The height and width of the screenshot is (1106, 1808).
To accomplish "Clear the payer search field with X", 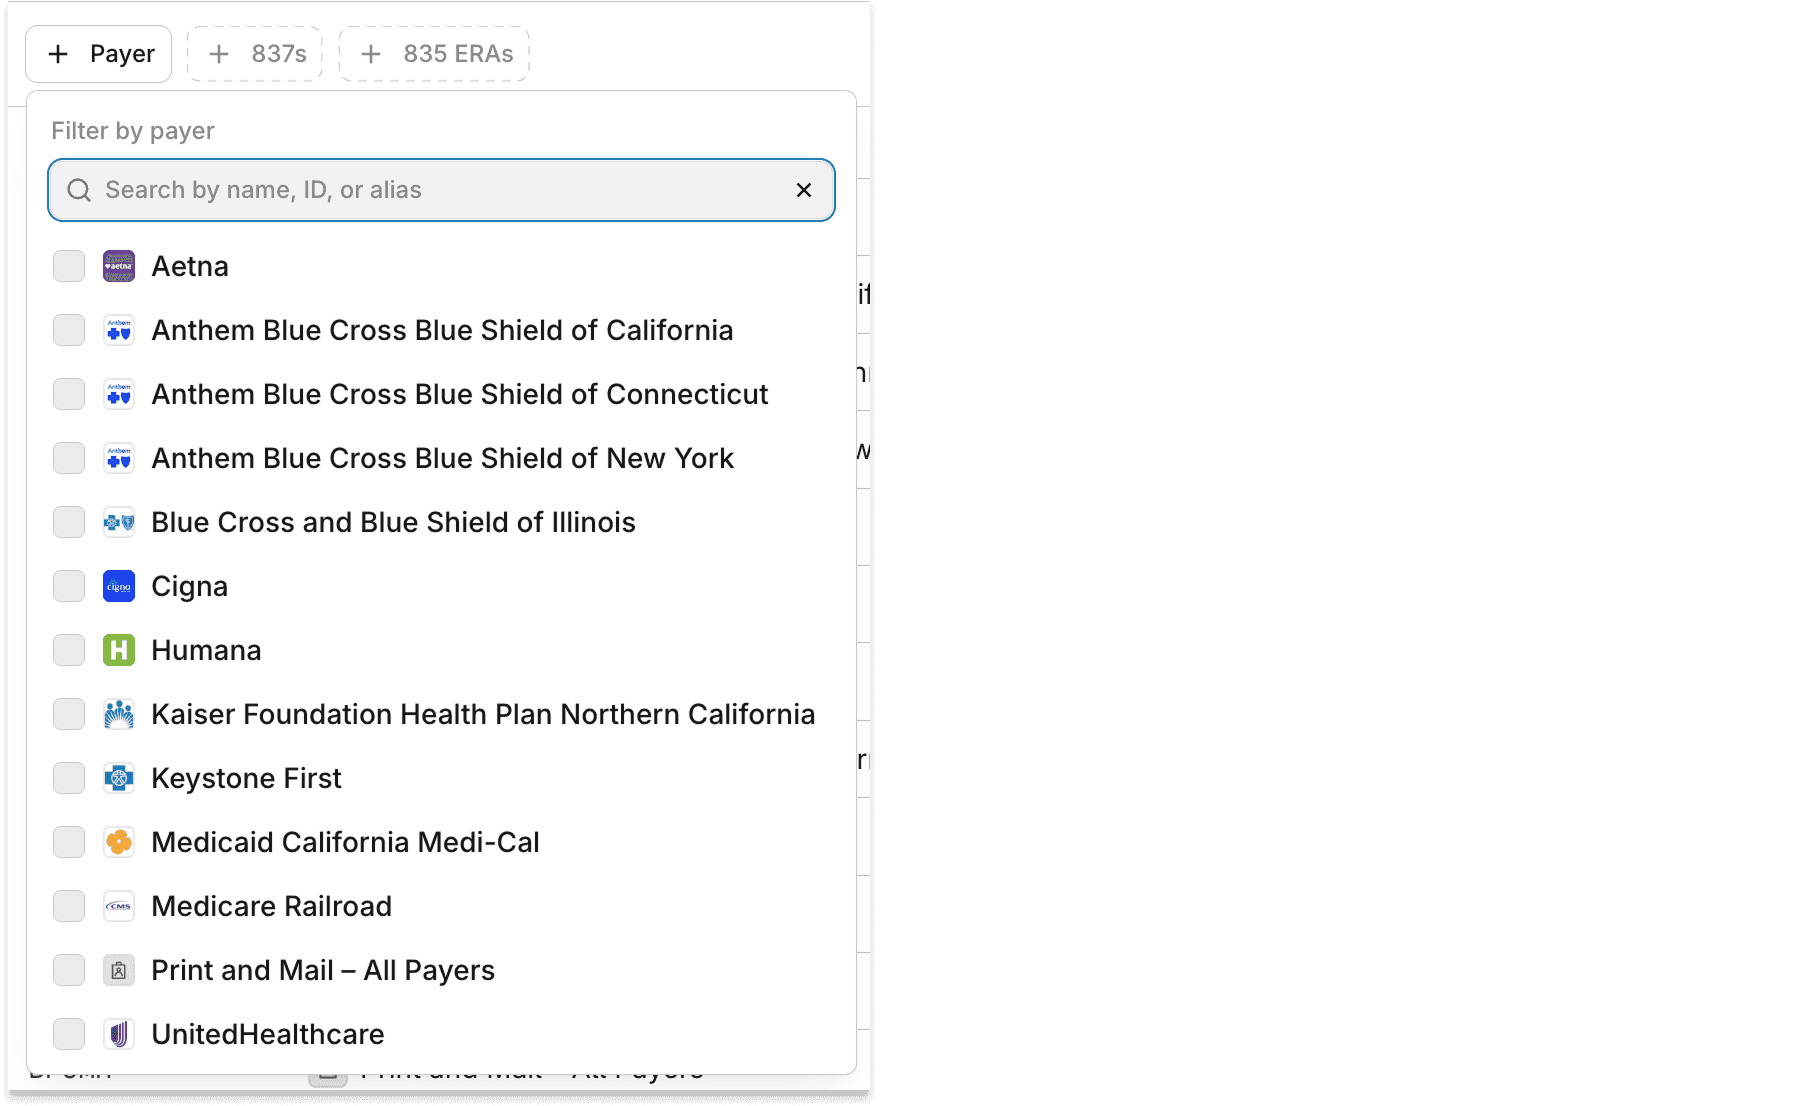I will coord(804,190).
